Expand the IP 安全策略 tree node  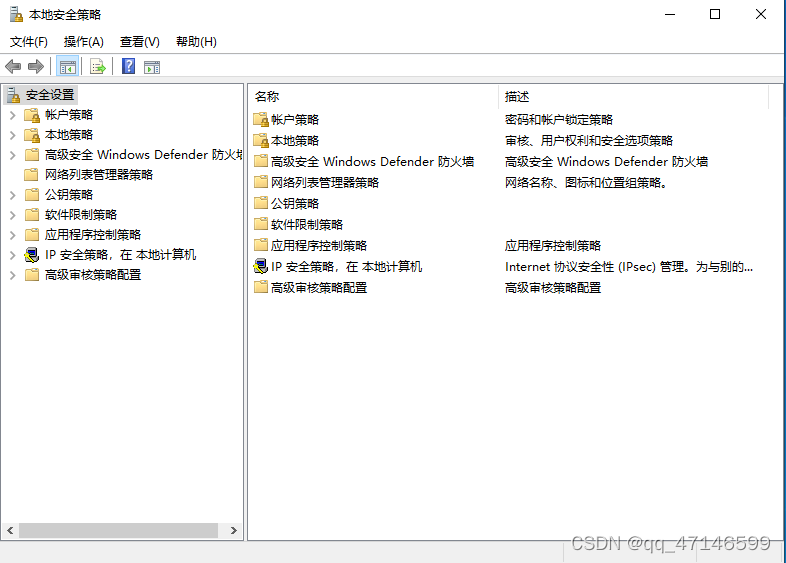(13, 255)
